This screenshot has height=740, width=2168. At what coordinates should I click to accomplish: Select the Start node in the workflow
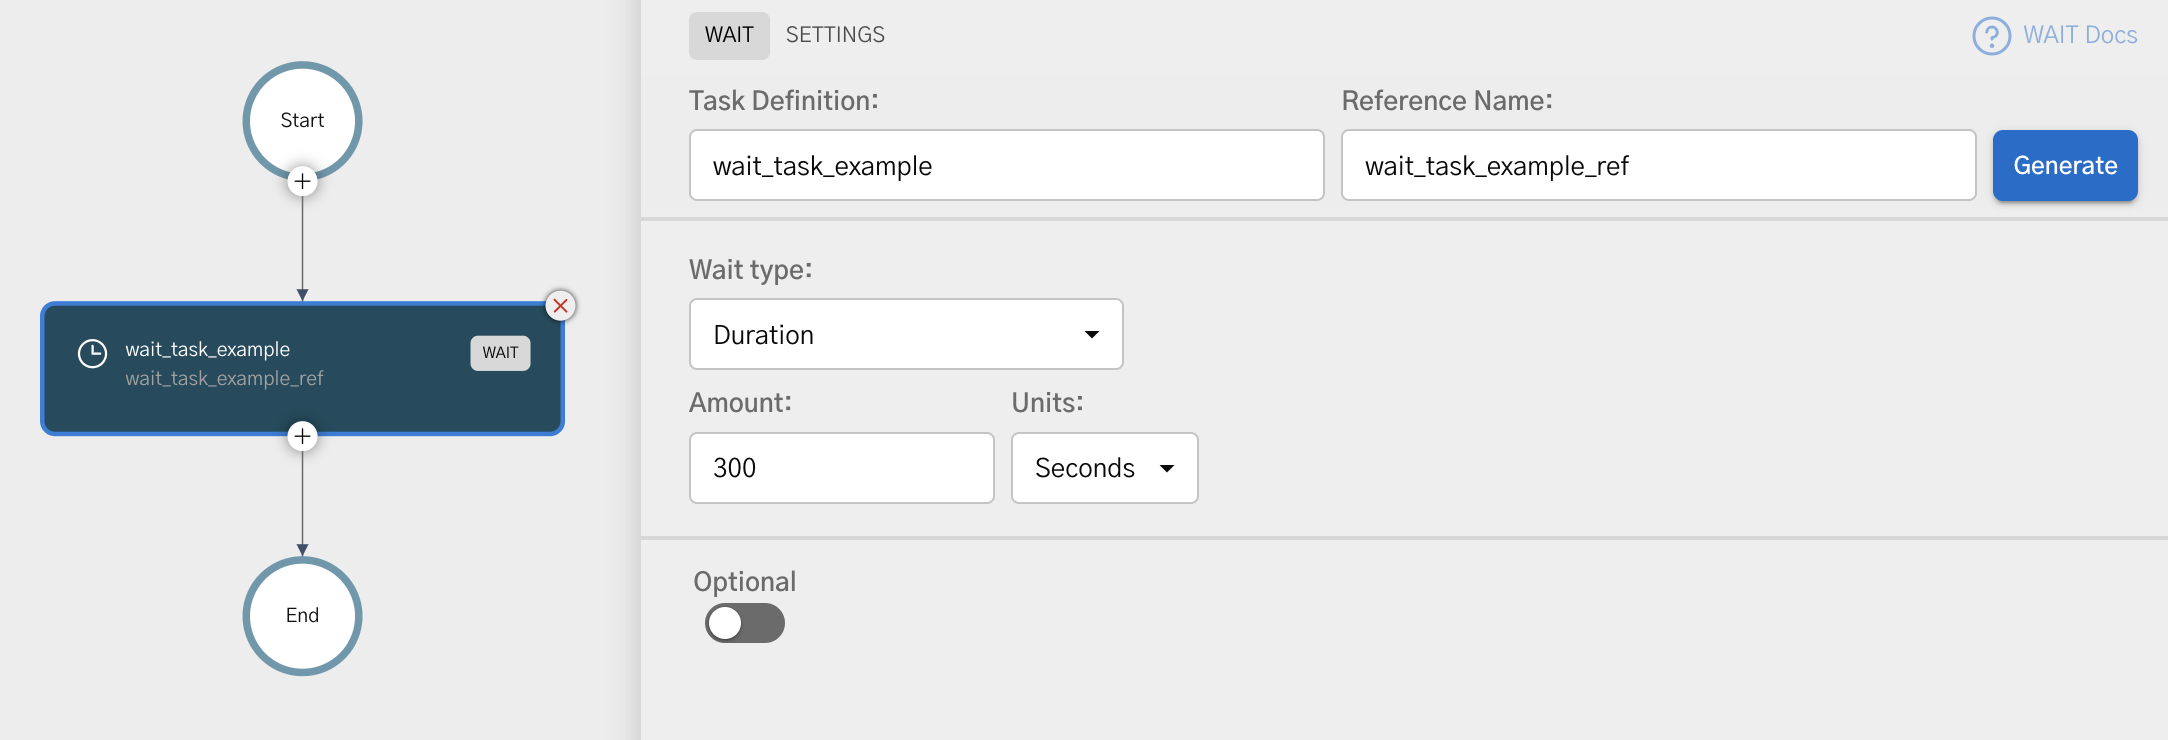point(302,120)
